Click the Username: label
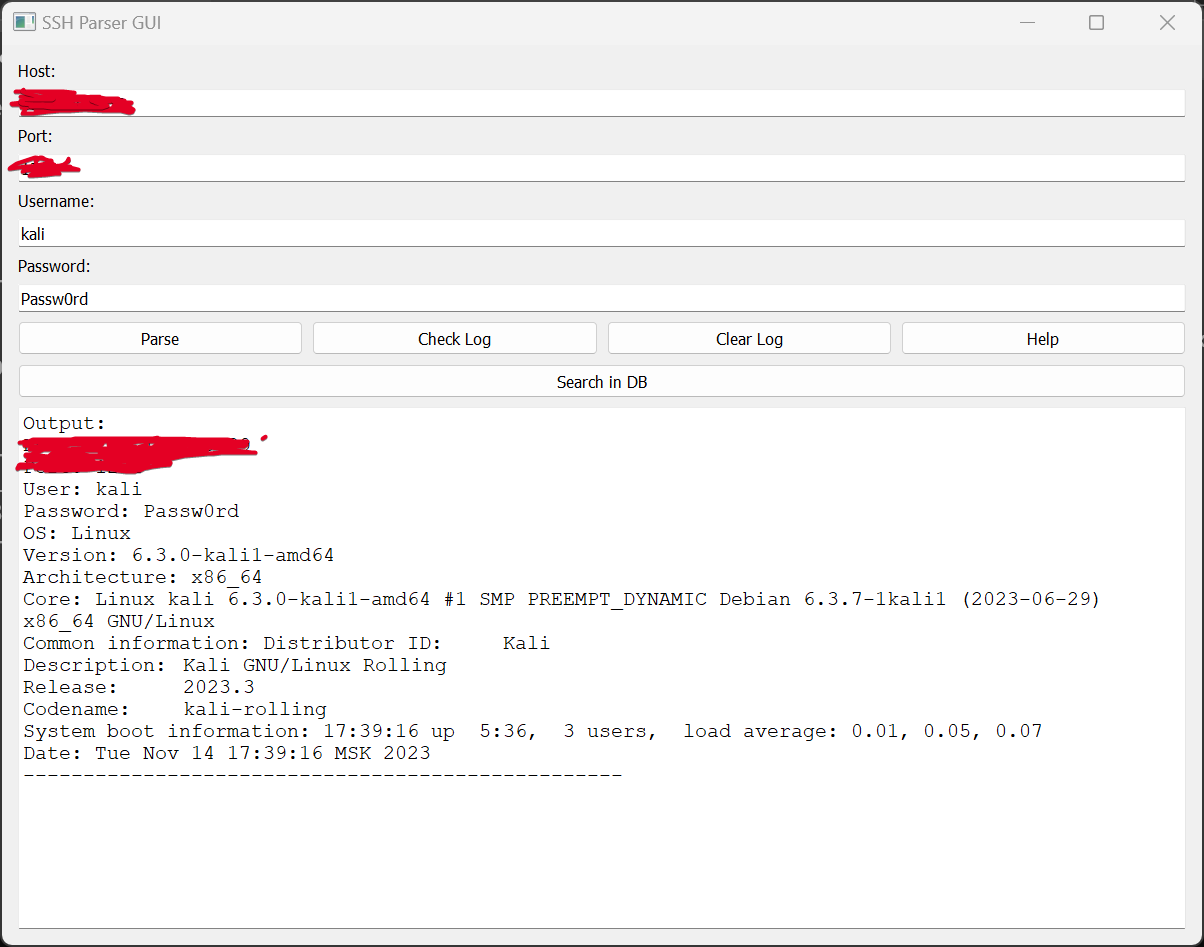This screenshot has width=1204, height=947. pos(56,201)
